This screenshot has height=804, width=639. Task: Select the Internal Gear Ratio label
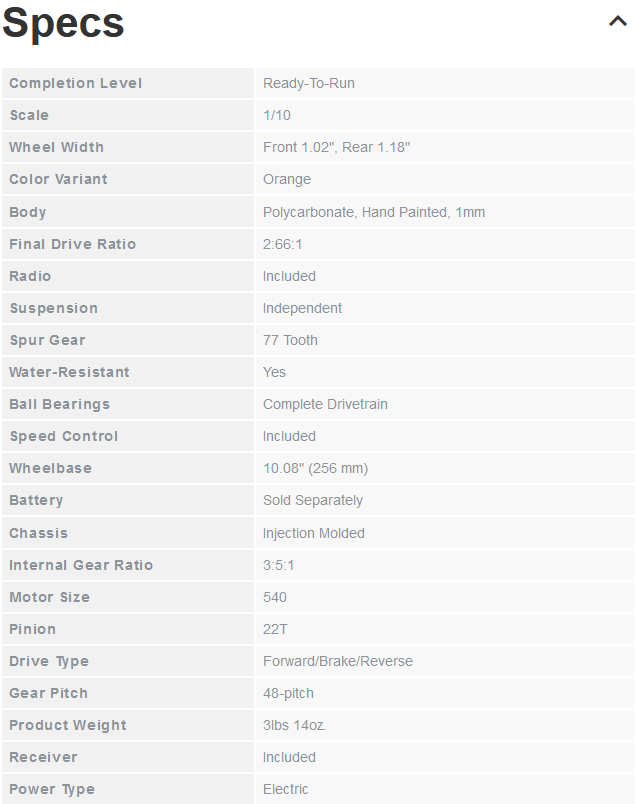pyautogui.click(x=81, y=565)
